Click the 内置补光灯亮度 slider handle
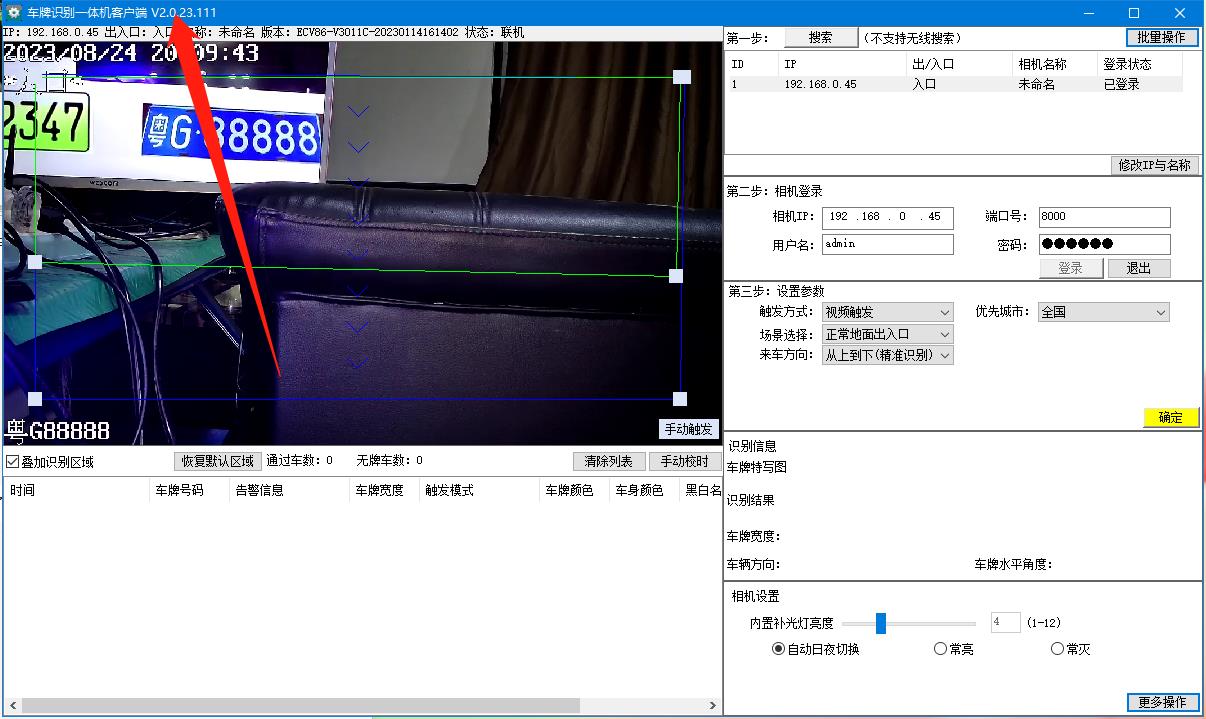The image size is (1206, 719). [x=881, y=623]
